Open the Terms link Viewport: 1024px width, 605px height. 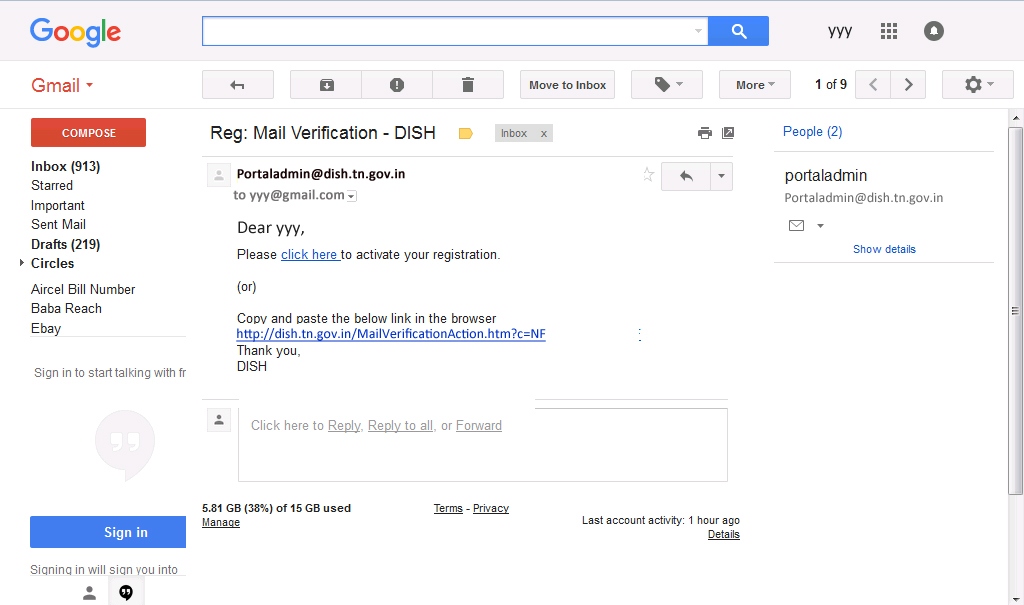coord(448,508)
